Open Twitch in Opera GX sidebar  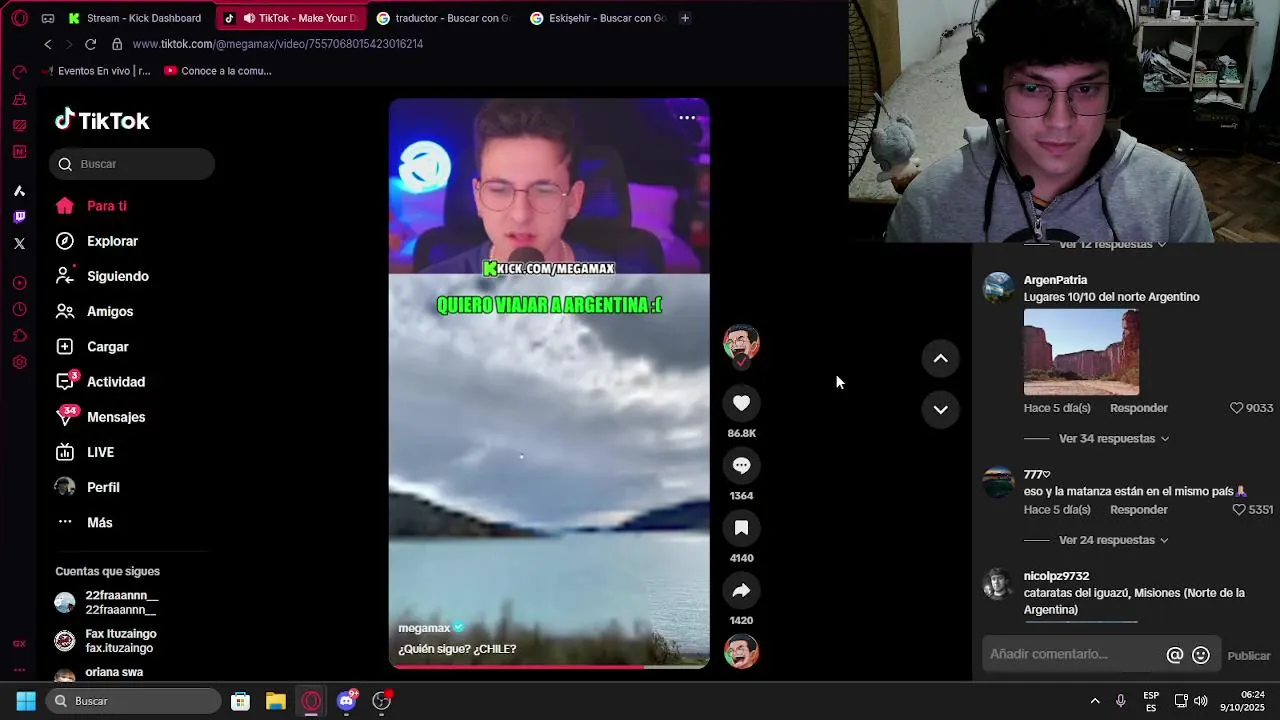tap(19, 217)
